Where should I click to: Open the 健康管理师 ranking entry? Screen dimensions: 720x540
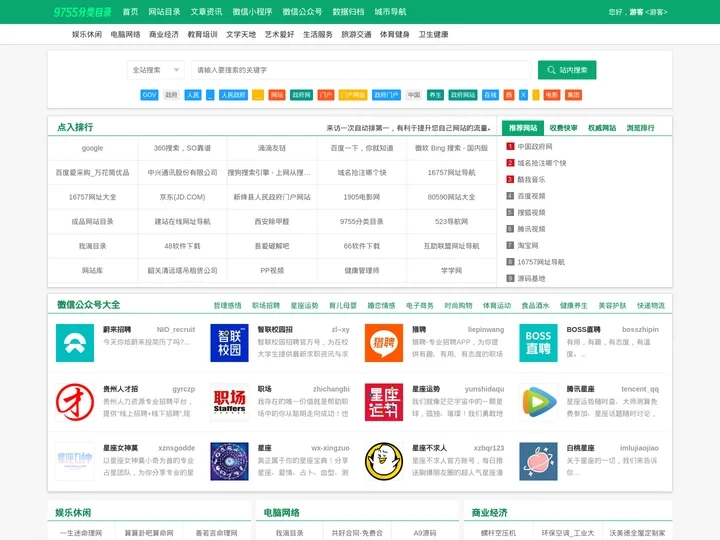pyautogui.click(x=362, y=270)
